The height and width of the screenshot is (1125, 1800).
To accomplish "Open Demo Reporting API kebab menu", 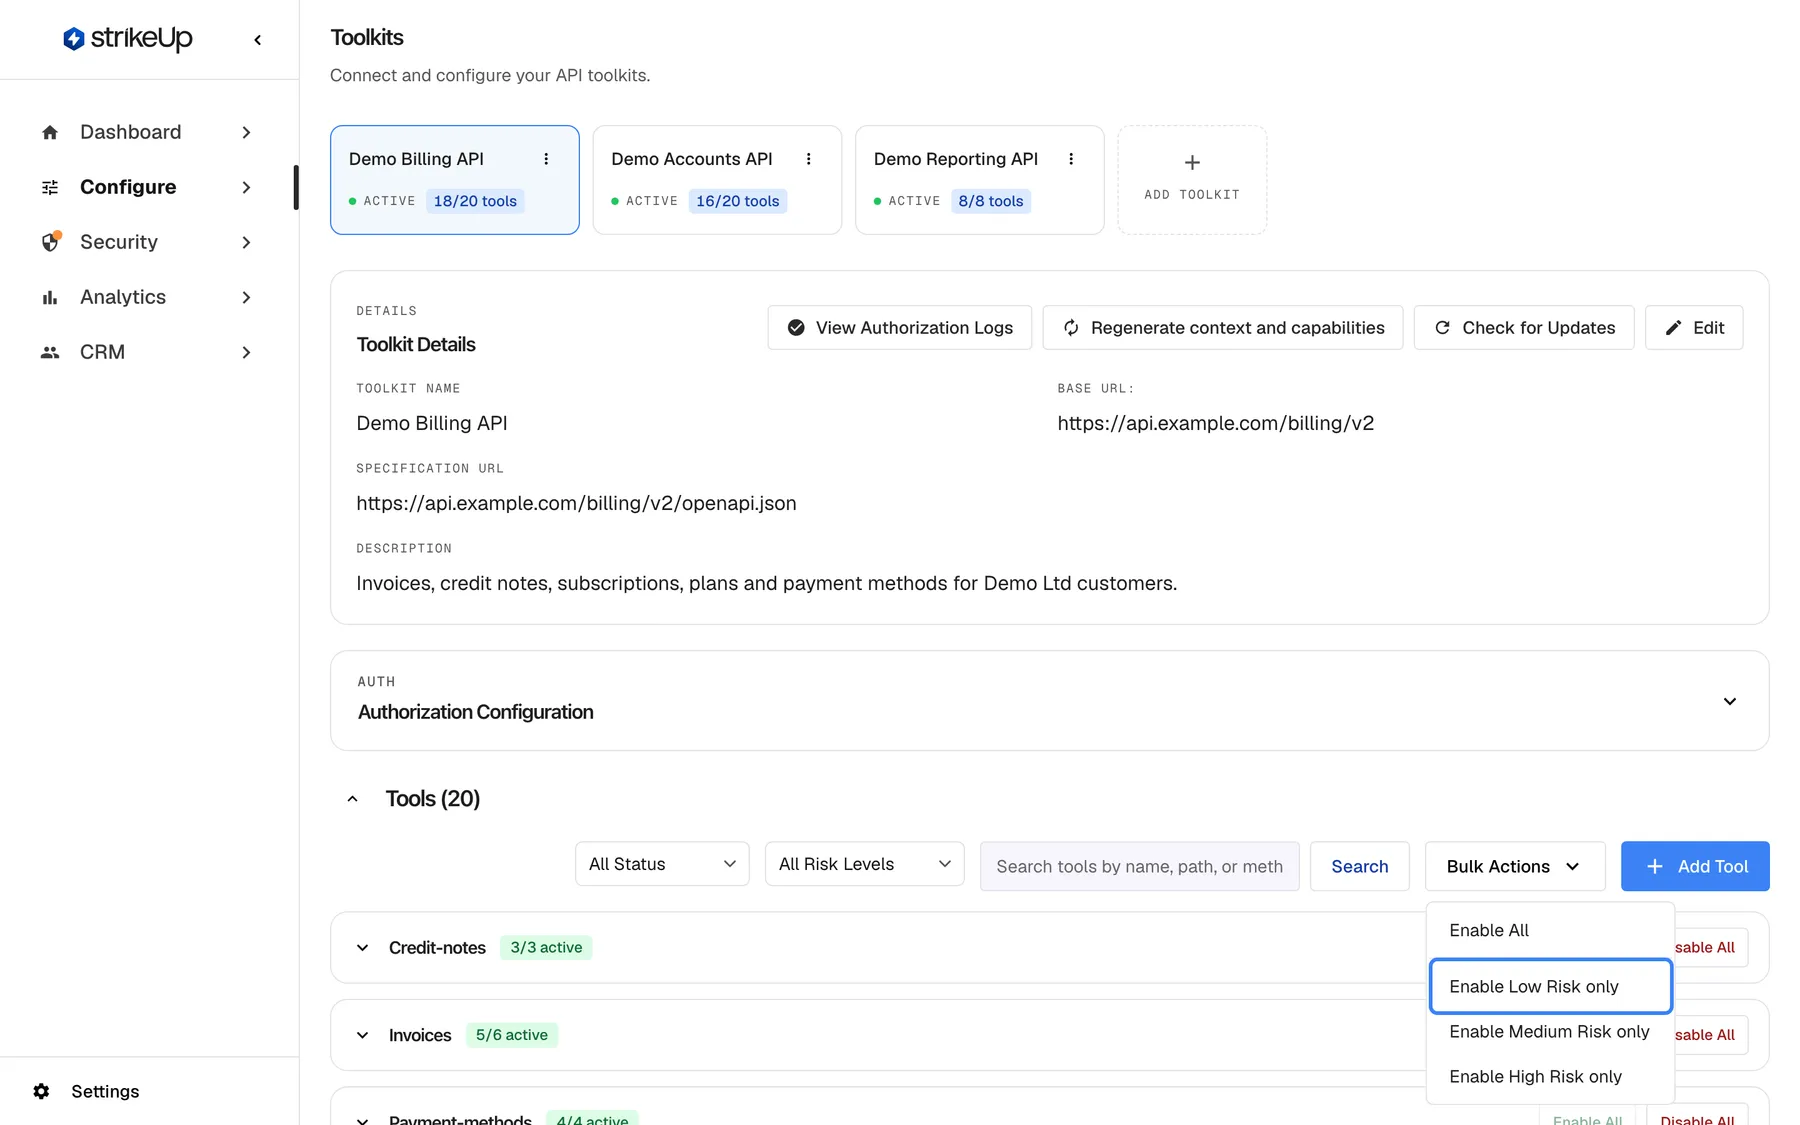I will click(x=1071, y=159).
